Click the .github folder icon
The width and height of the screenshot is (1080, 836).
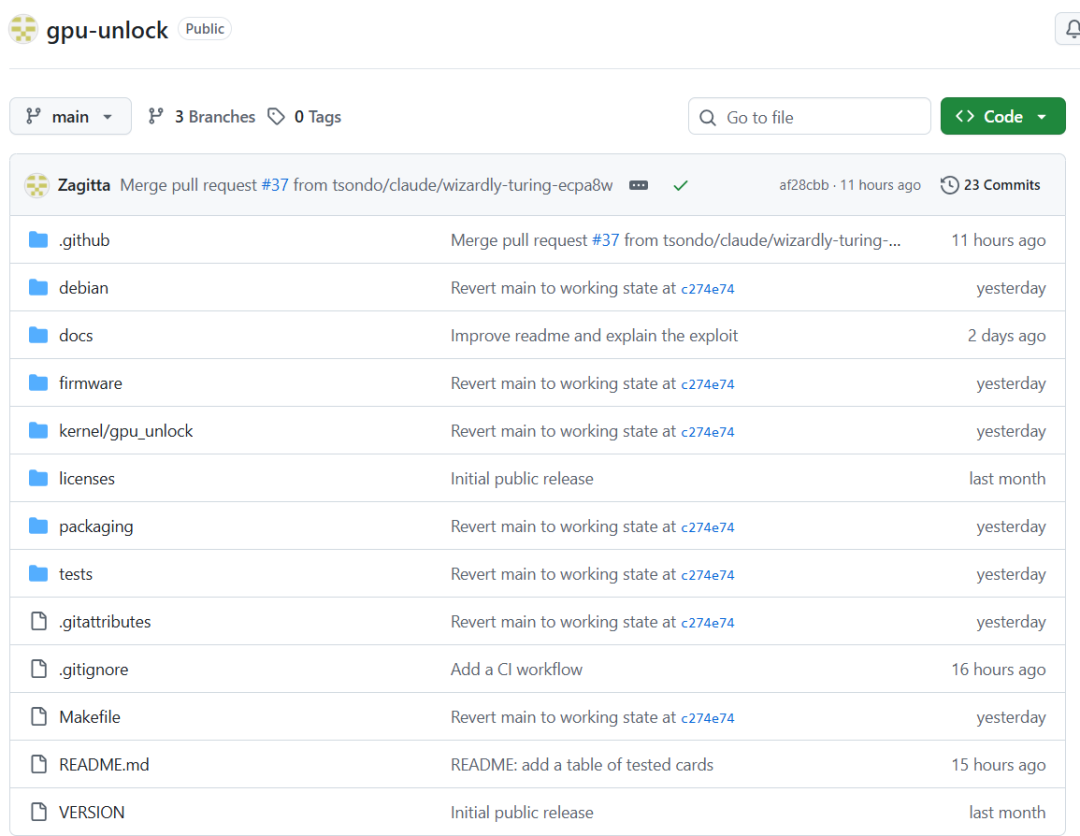pyautogui.click(x=39, y=240)
